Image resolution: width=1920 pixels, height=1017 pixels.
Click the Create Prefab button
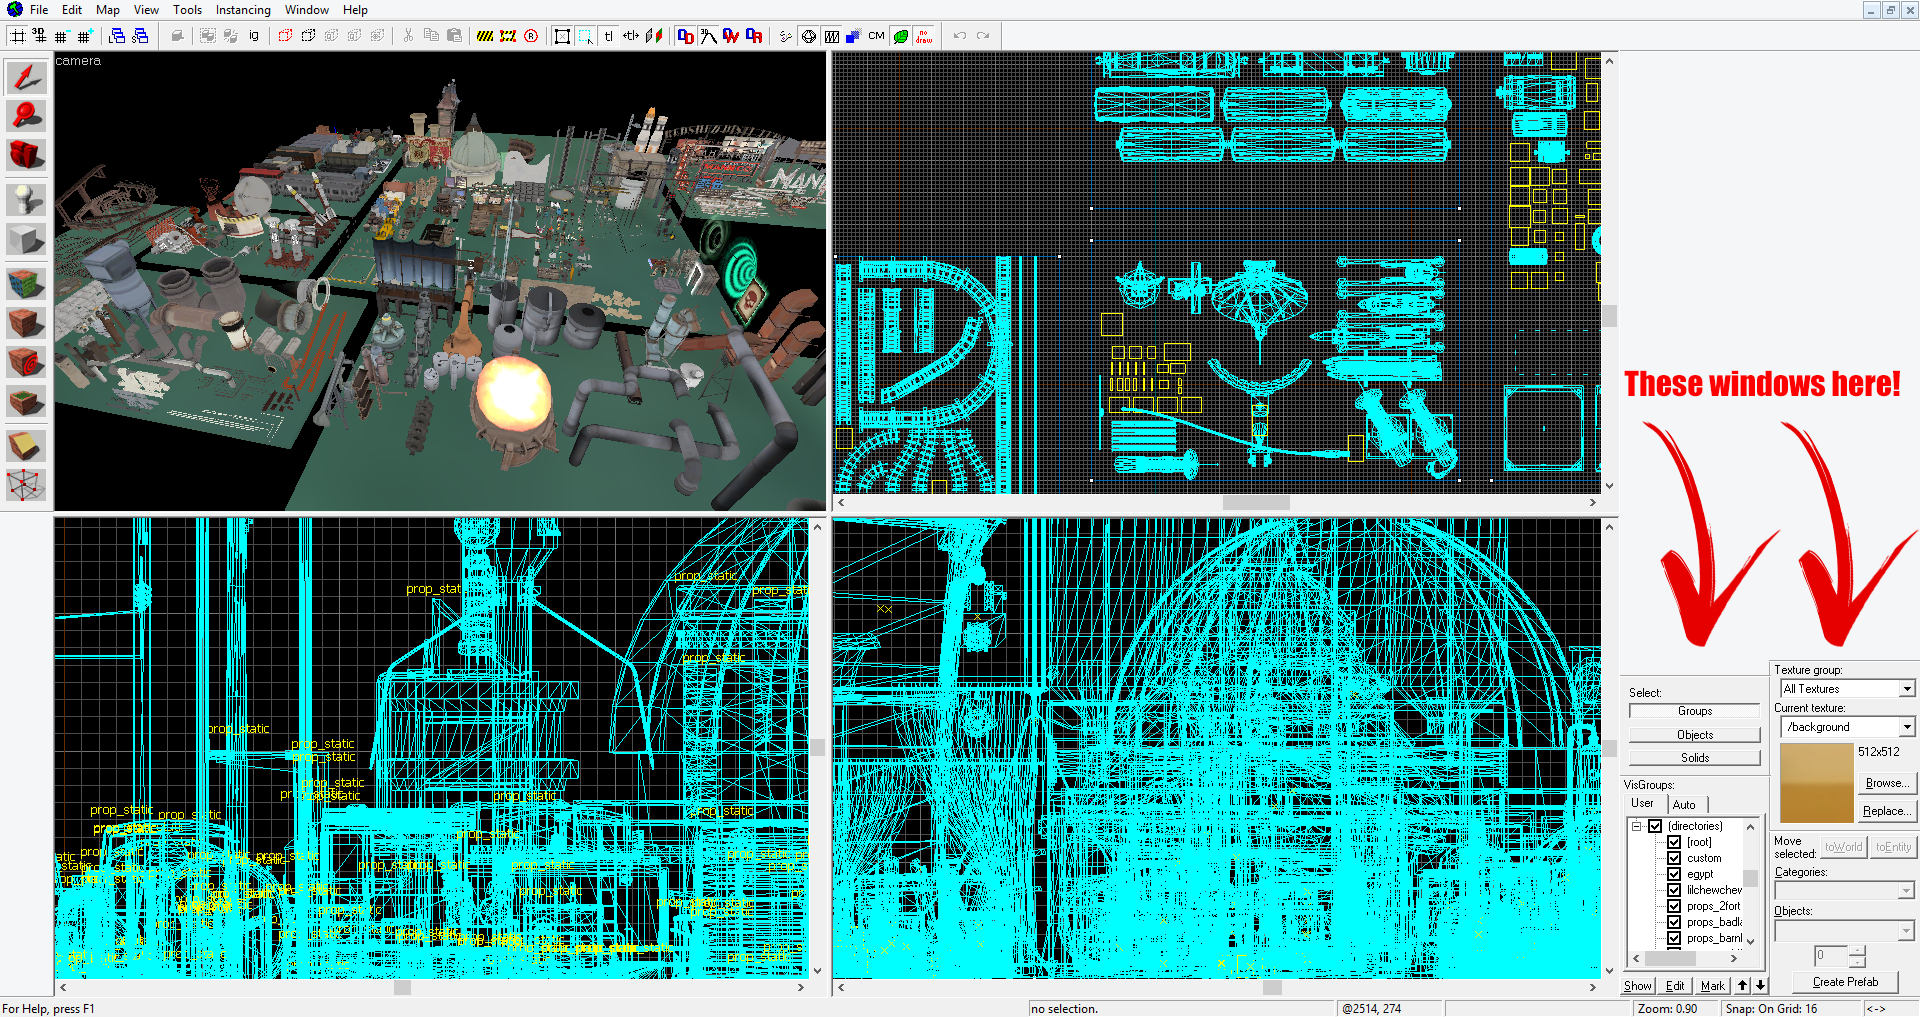(1845, 982)
